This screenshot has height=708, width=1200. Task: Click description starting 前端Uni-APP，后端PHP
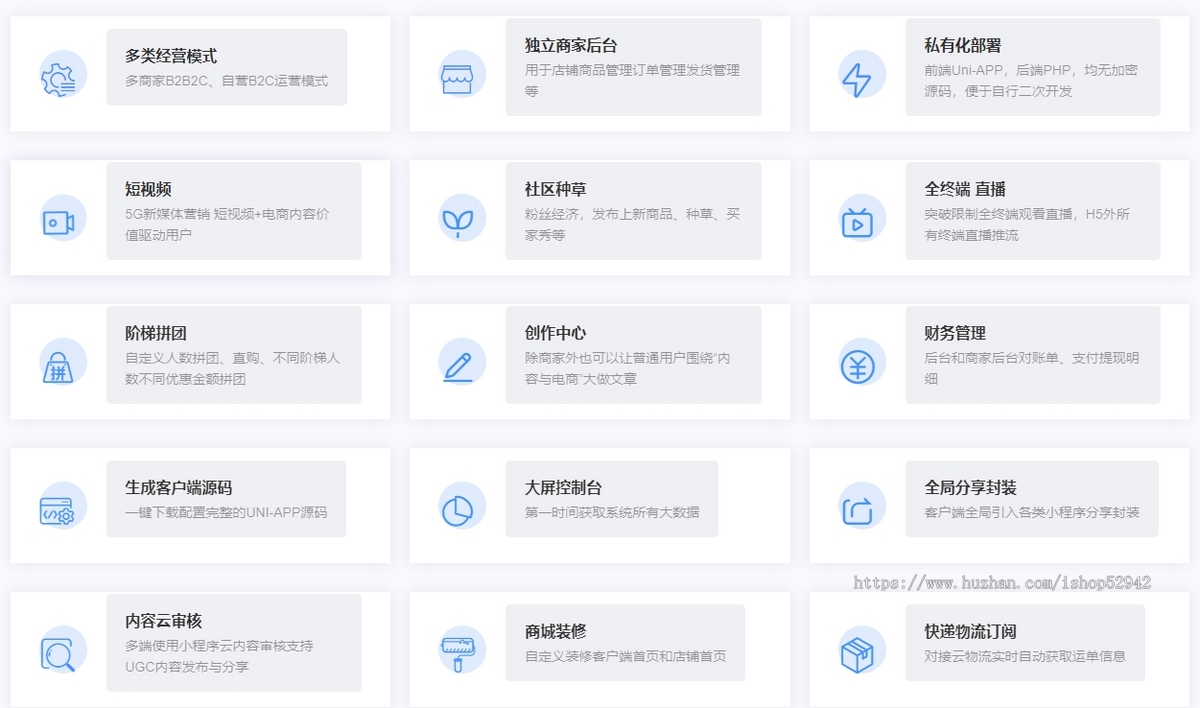(1031, 80)
